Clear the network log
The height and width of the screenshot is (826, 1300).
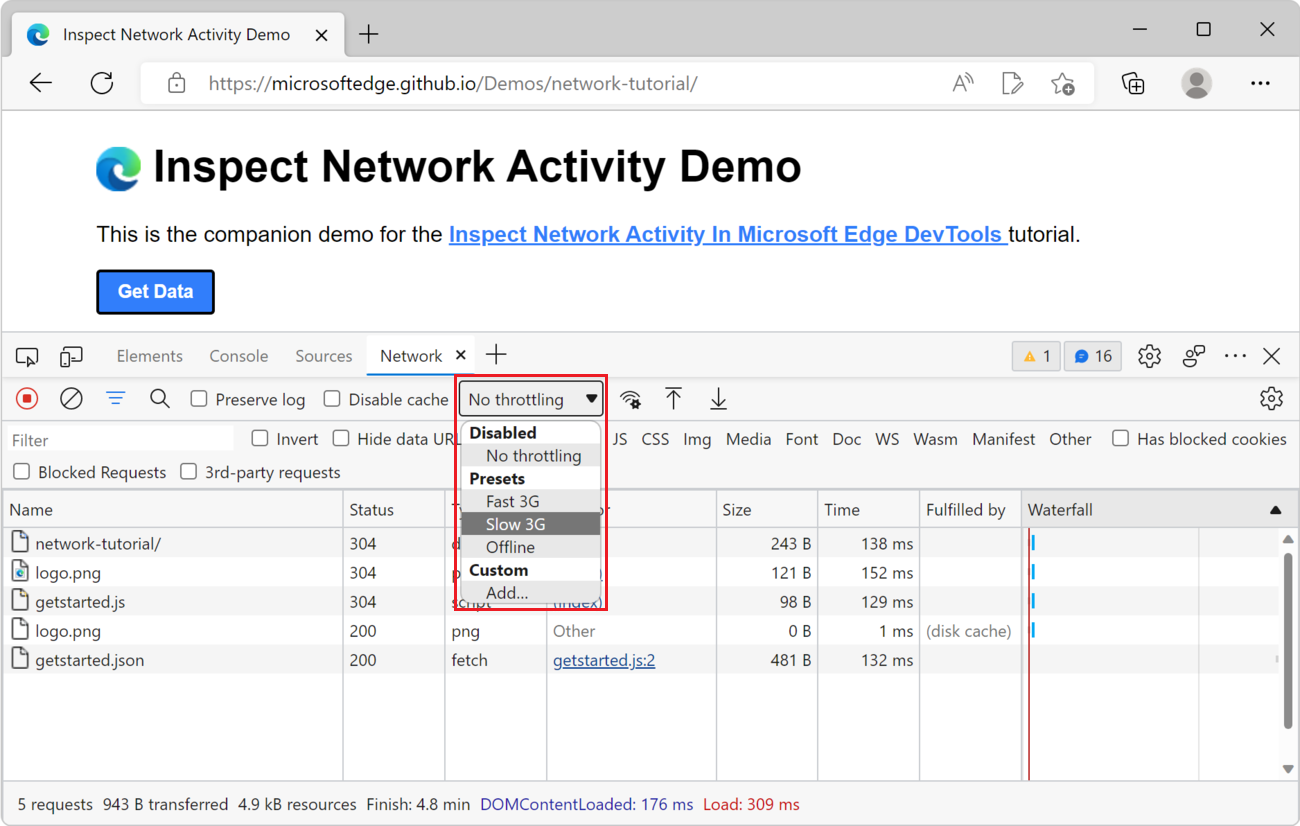point(71,399)
